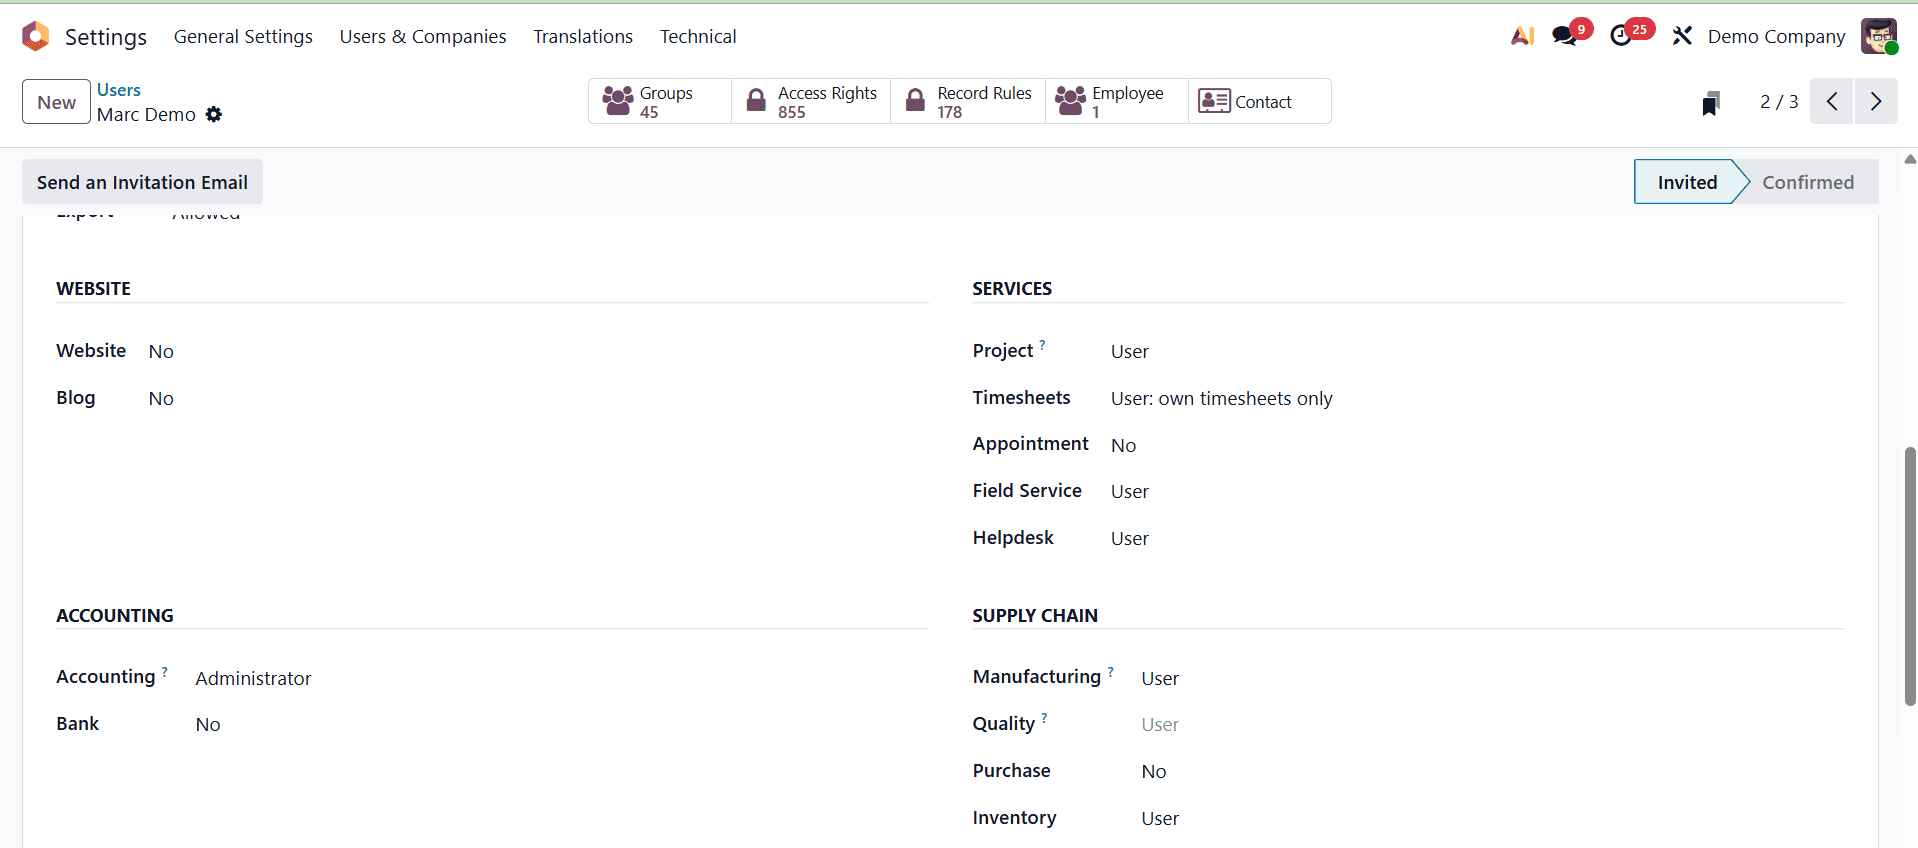1918x848 pixels.
Task: Click the bookmark icon near the pager
Action: 1711,101
